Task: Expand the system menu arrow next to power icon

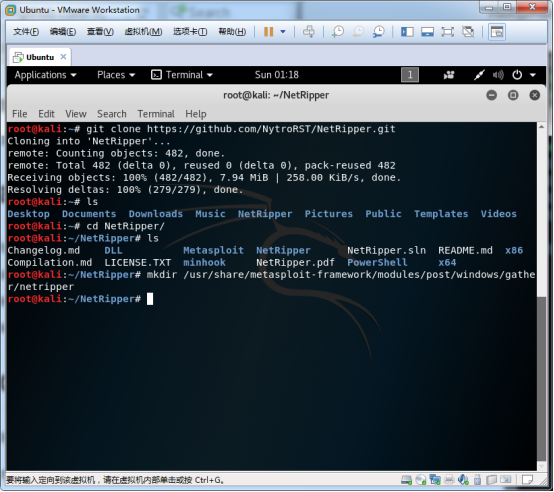Action: [x=533, y=75]
